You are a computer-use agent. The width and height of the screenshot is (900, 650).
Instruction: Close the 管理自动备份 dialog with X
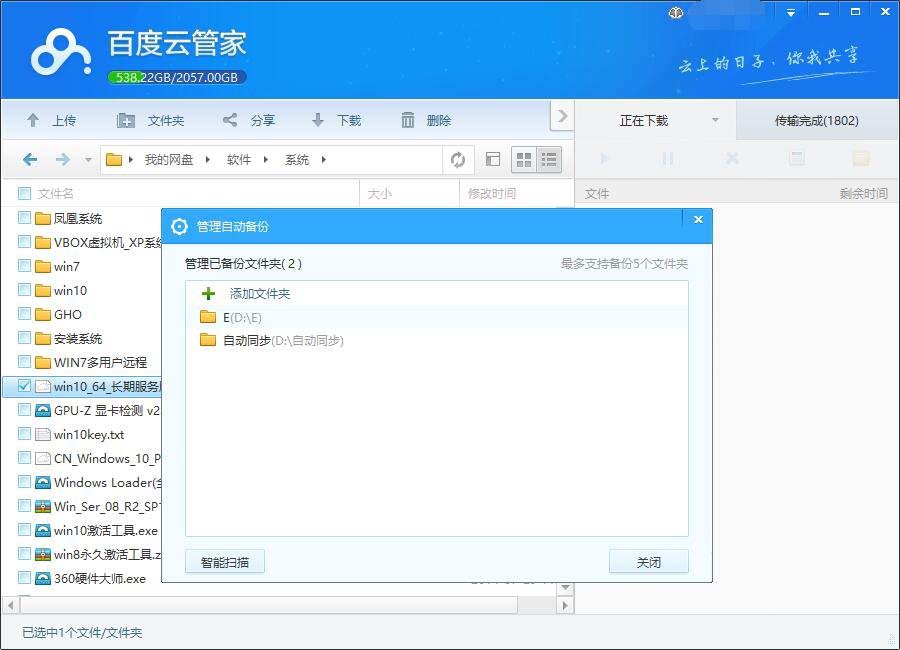tap(698, 219)
